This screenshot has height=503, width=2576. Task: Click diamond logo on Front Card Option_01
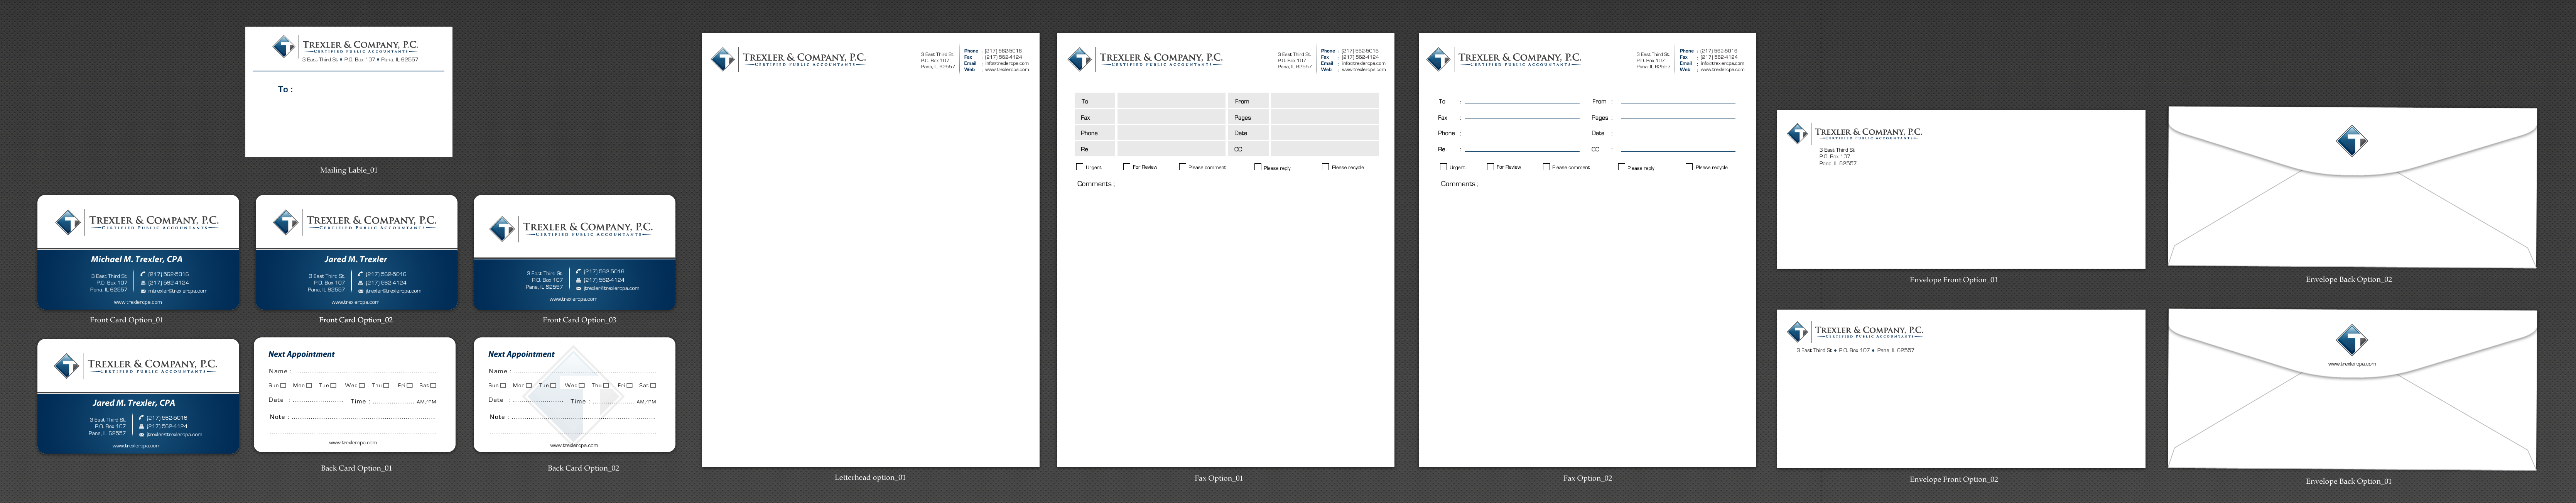[68, 222]
